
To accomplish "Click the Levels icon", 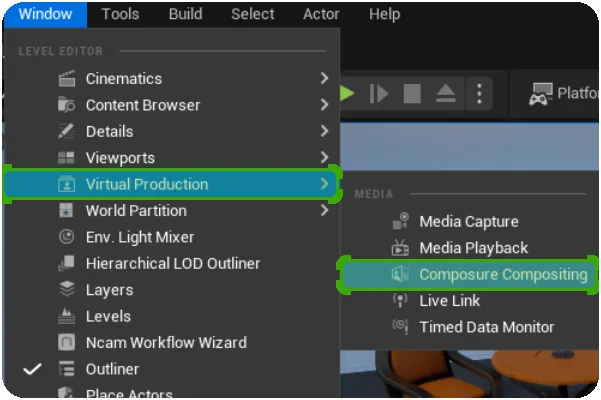I will [66, 316].
